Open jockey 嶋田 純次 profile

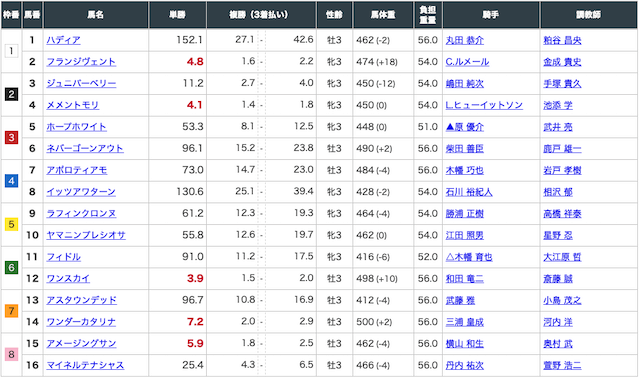pos(464,83)
